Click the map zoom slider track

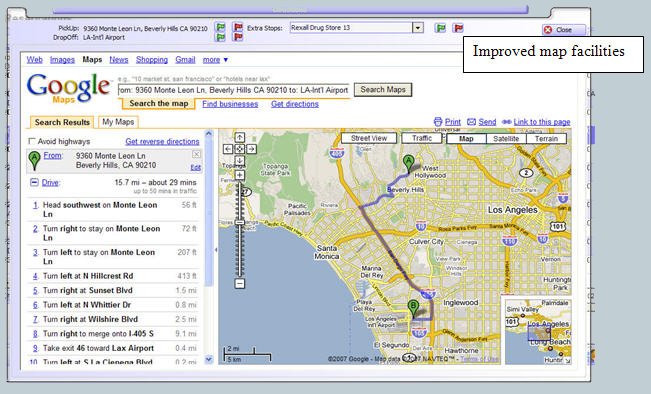tap(240, 229)
